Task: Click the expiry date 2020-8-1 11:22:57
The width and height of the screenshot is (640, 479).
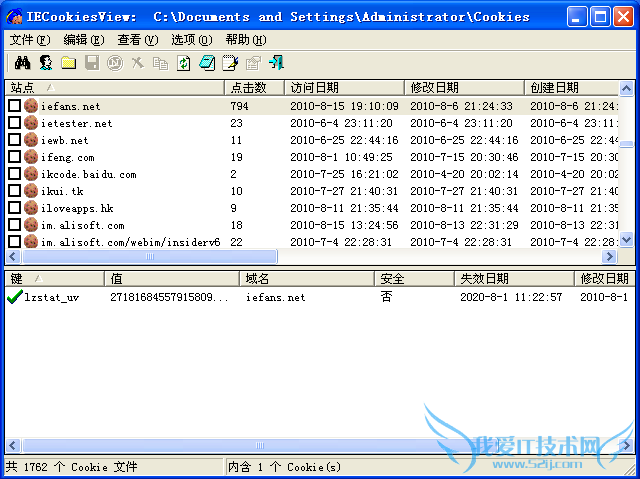Action: click(x=511, y=297)
